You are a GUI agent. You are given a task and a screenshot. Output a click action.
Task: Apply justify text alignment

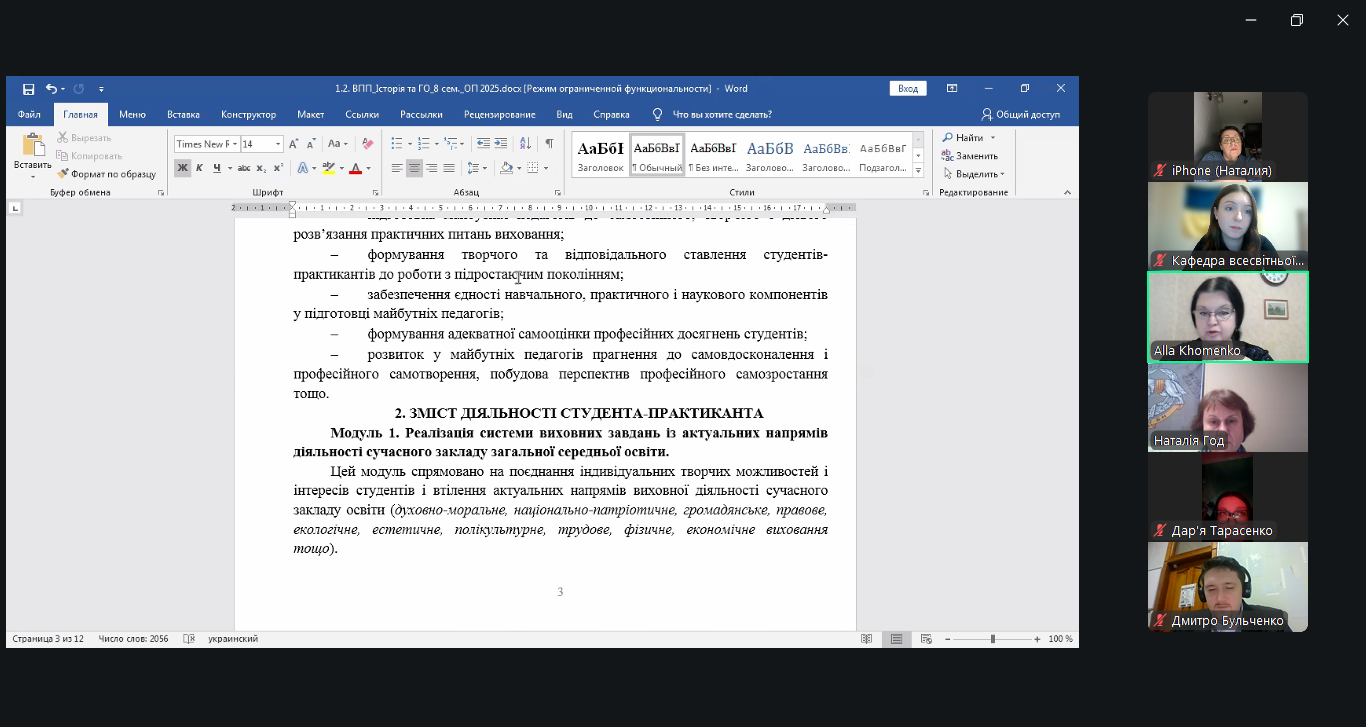tap(449, 168)
